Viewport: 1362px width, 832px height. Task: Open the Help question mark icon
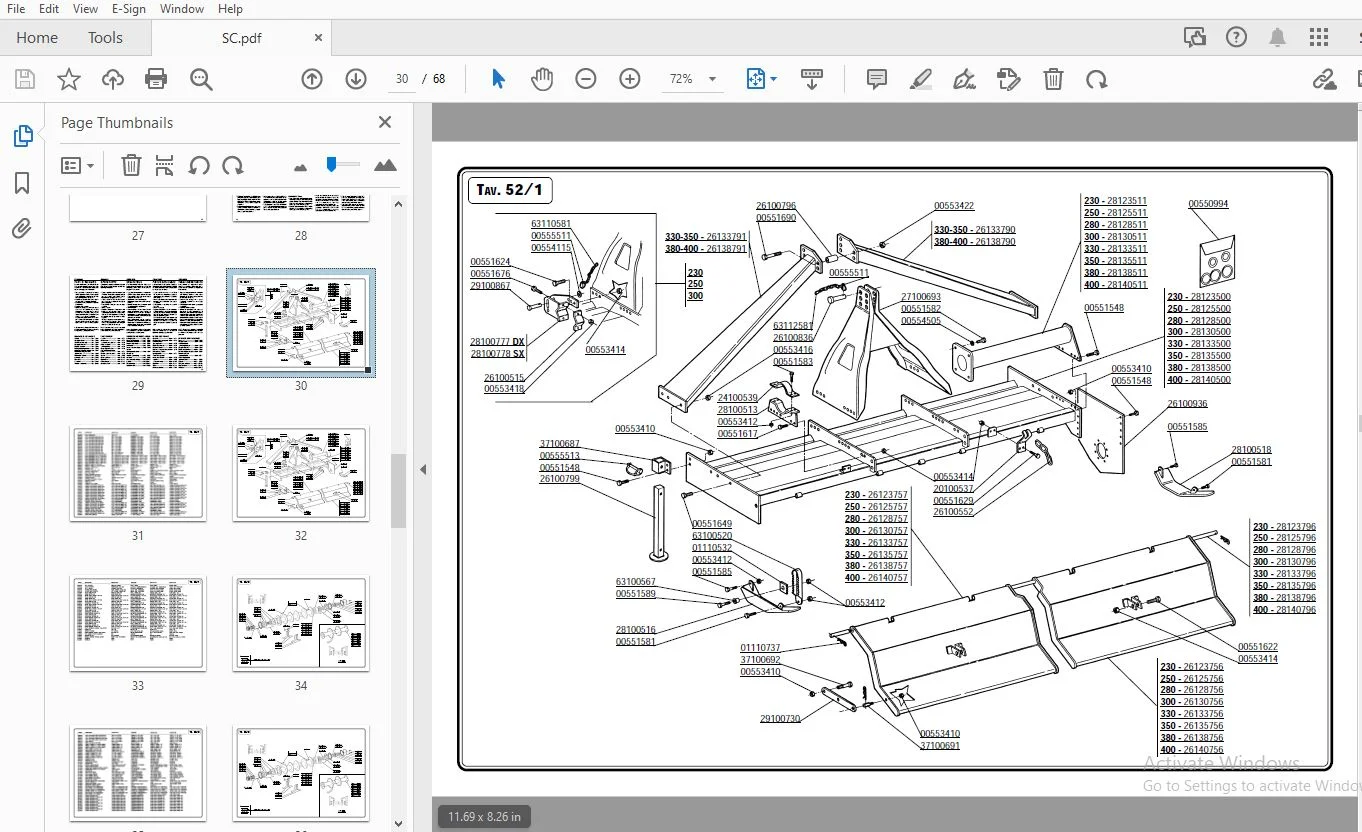(x=1236, y=38)
